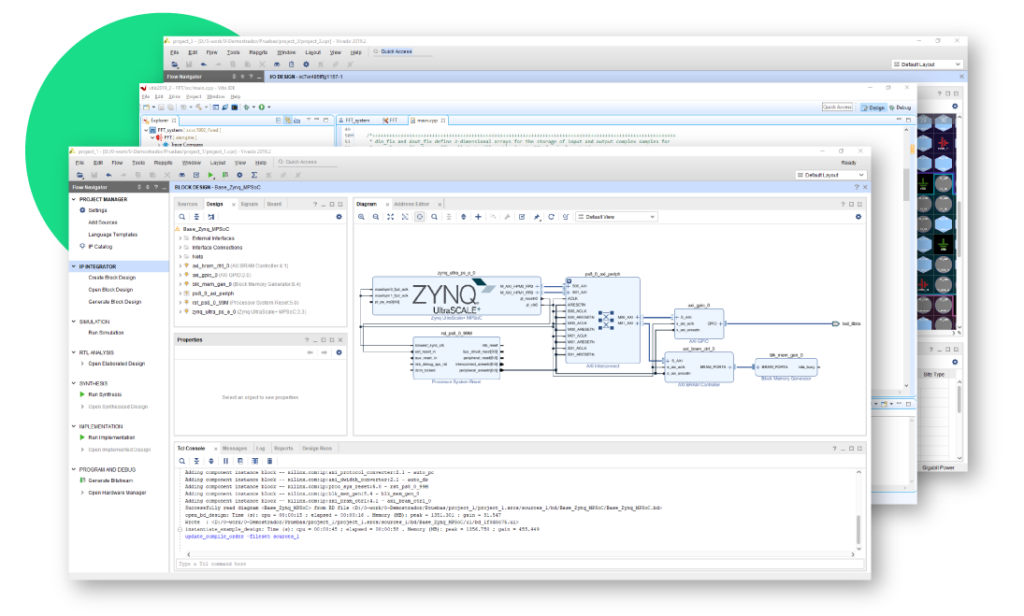The height and width of the screenshot is (616, 1024).
Task: Switch to Messages tab
Action: (x=234, y=448)
